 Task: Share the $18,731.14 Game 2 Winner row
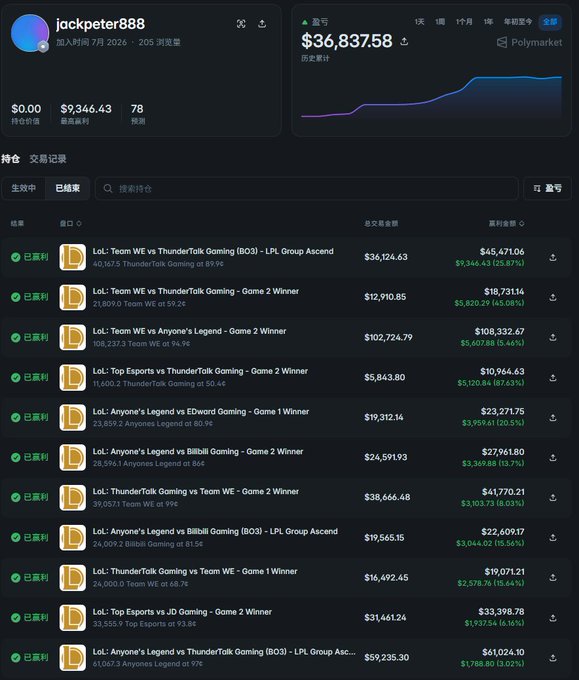point(553,298)
